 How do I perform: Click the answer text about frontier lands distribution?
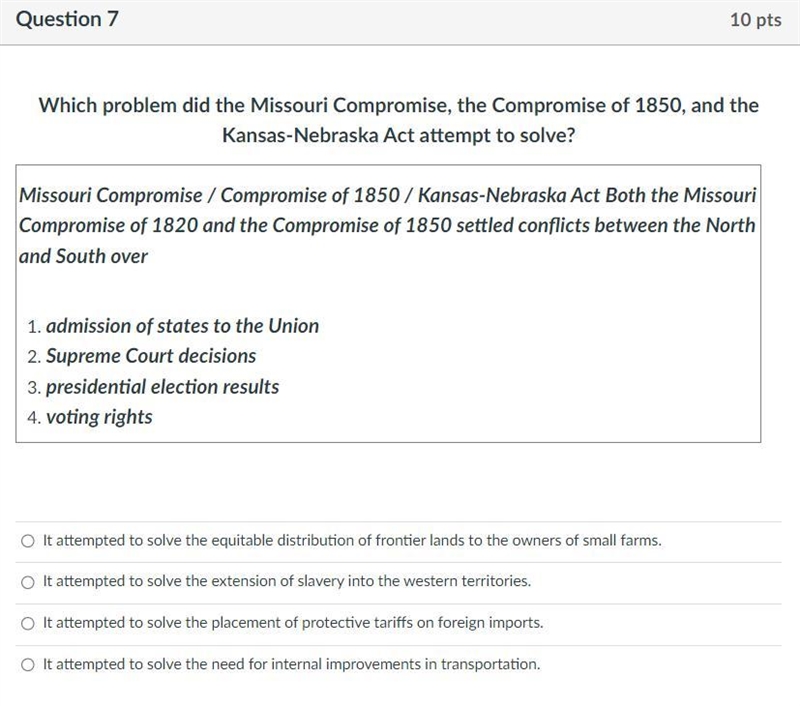352,540
